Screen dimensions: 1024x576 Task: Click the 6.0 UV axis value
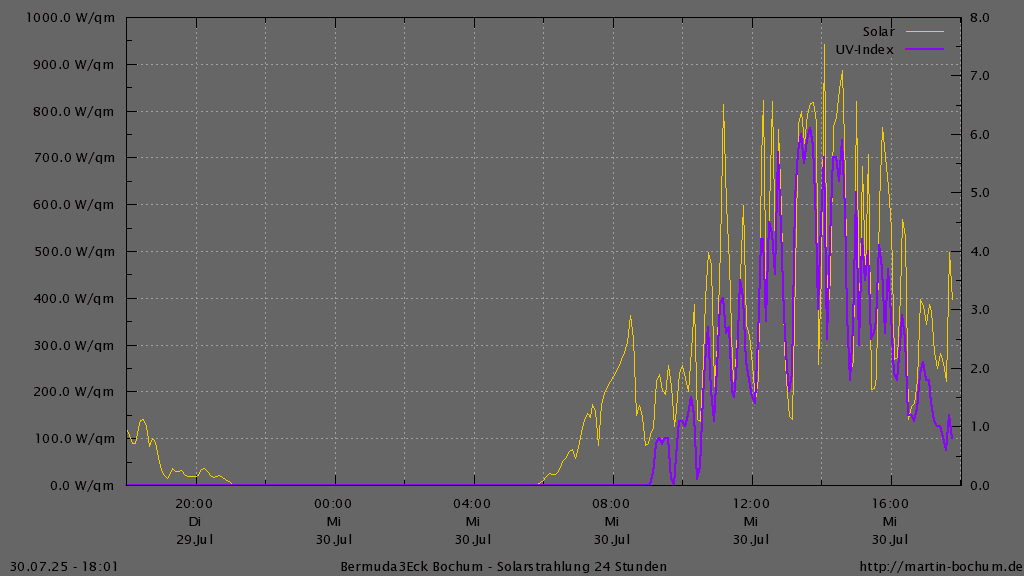coord(980,135)
